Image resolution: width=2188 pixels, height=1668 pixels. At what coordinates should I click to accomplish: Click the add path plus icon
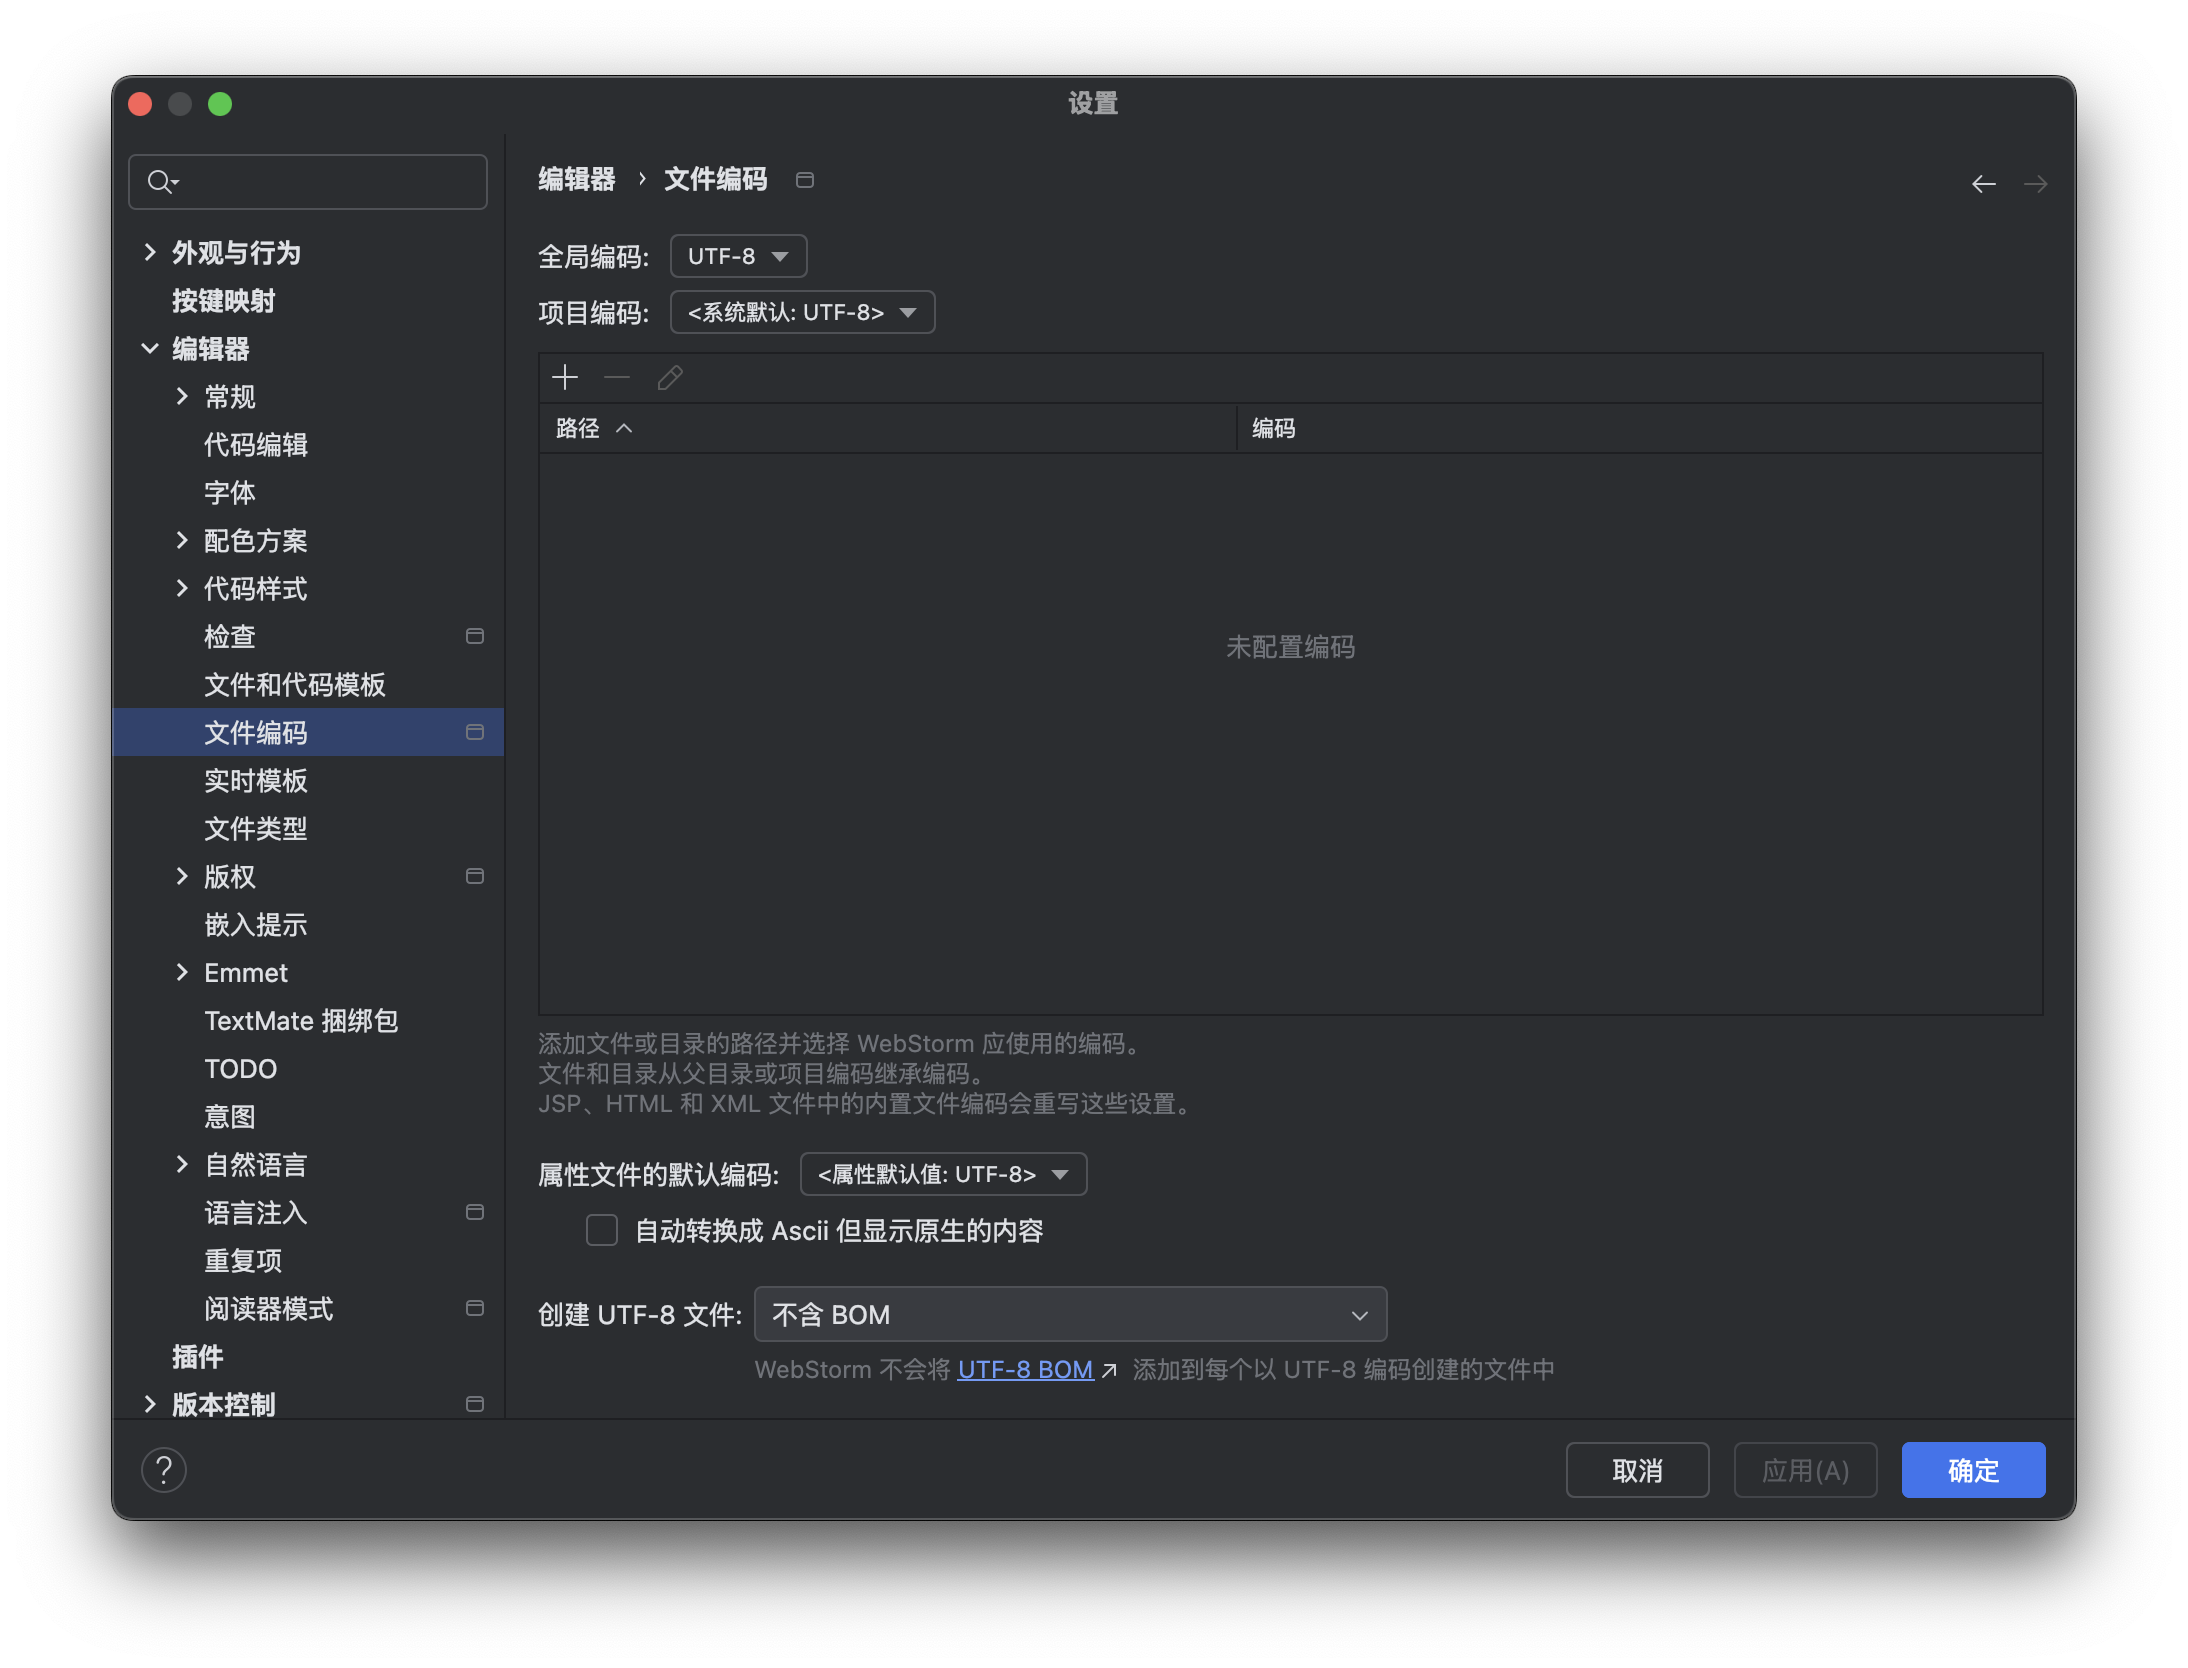[565, 378]
